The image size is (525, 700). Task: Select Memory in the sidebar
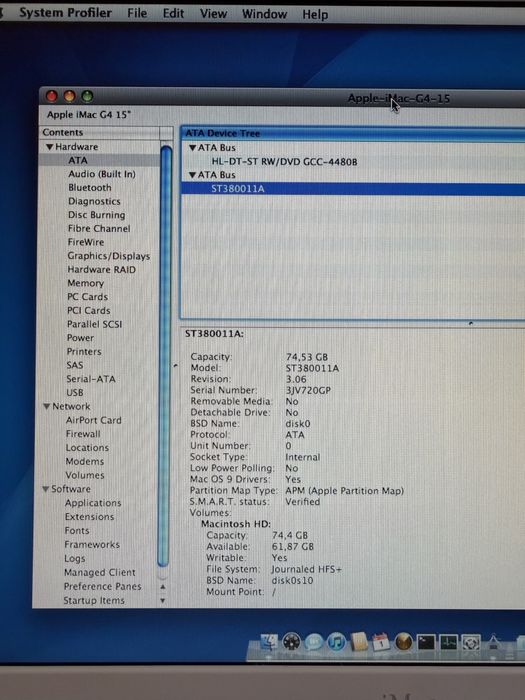coord(85,283)
